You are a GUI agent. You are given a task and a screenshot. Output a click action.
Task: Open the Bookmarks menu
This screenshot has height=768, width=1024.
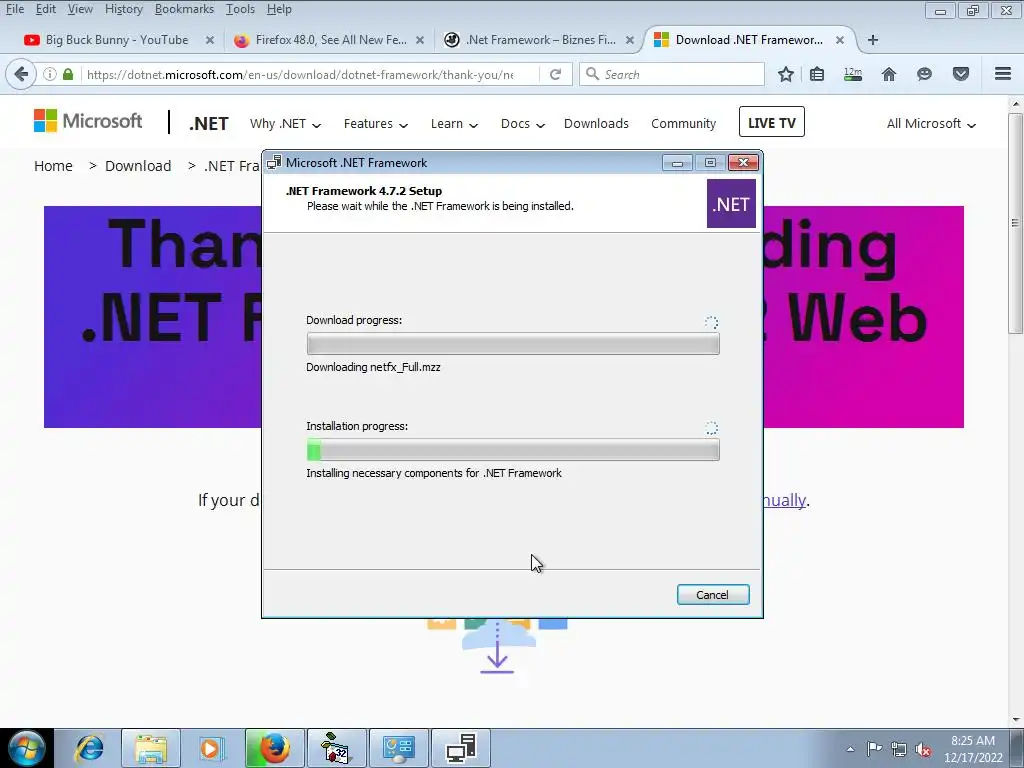click(x=184, y=9)
